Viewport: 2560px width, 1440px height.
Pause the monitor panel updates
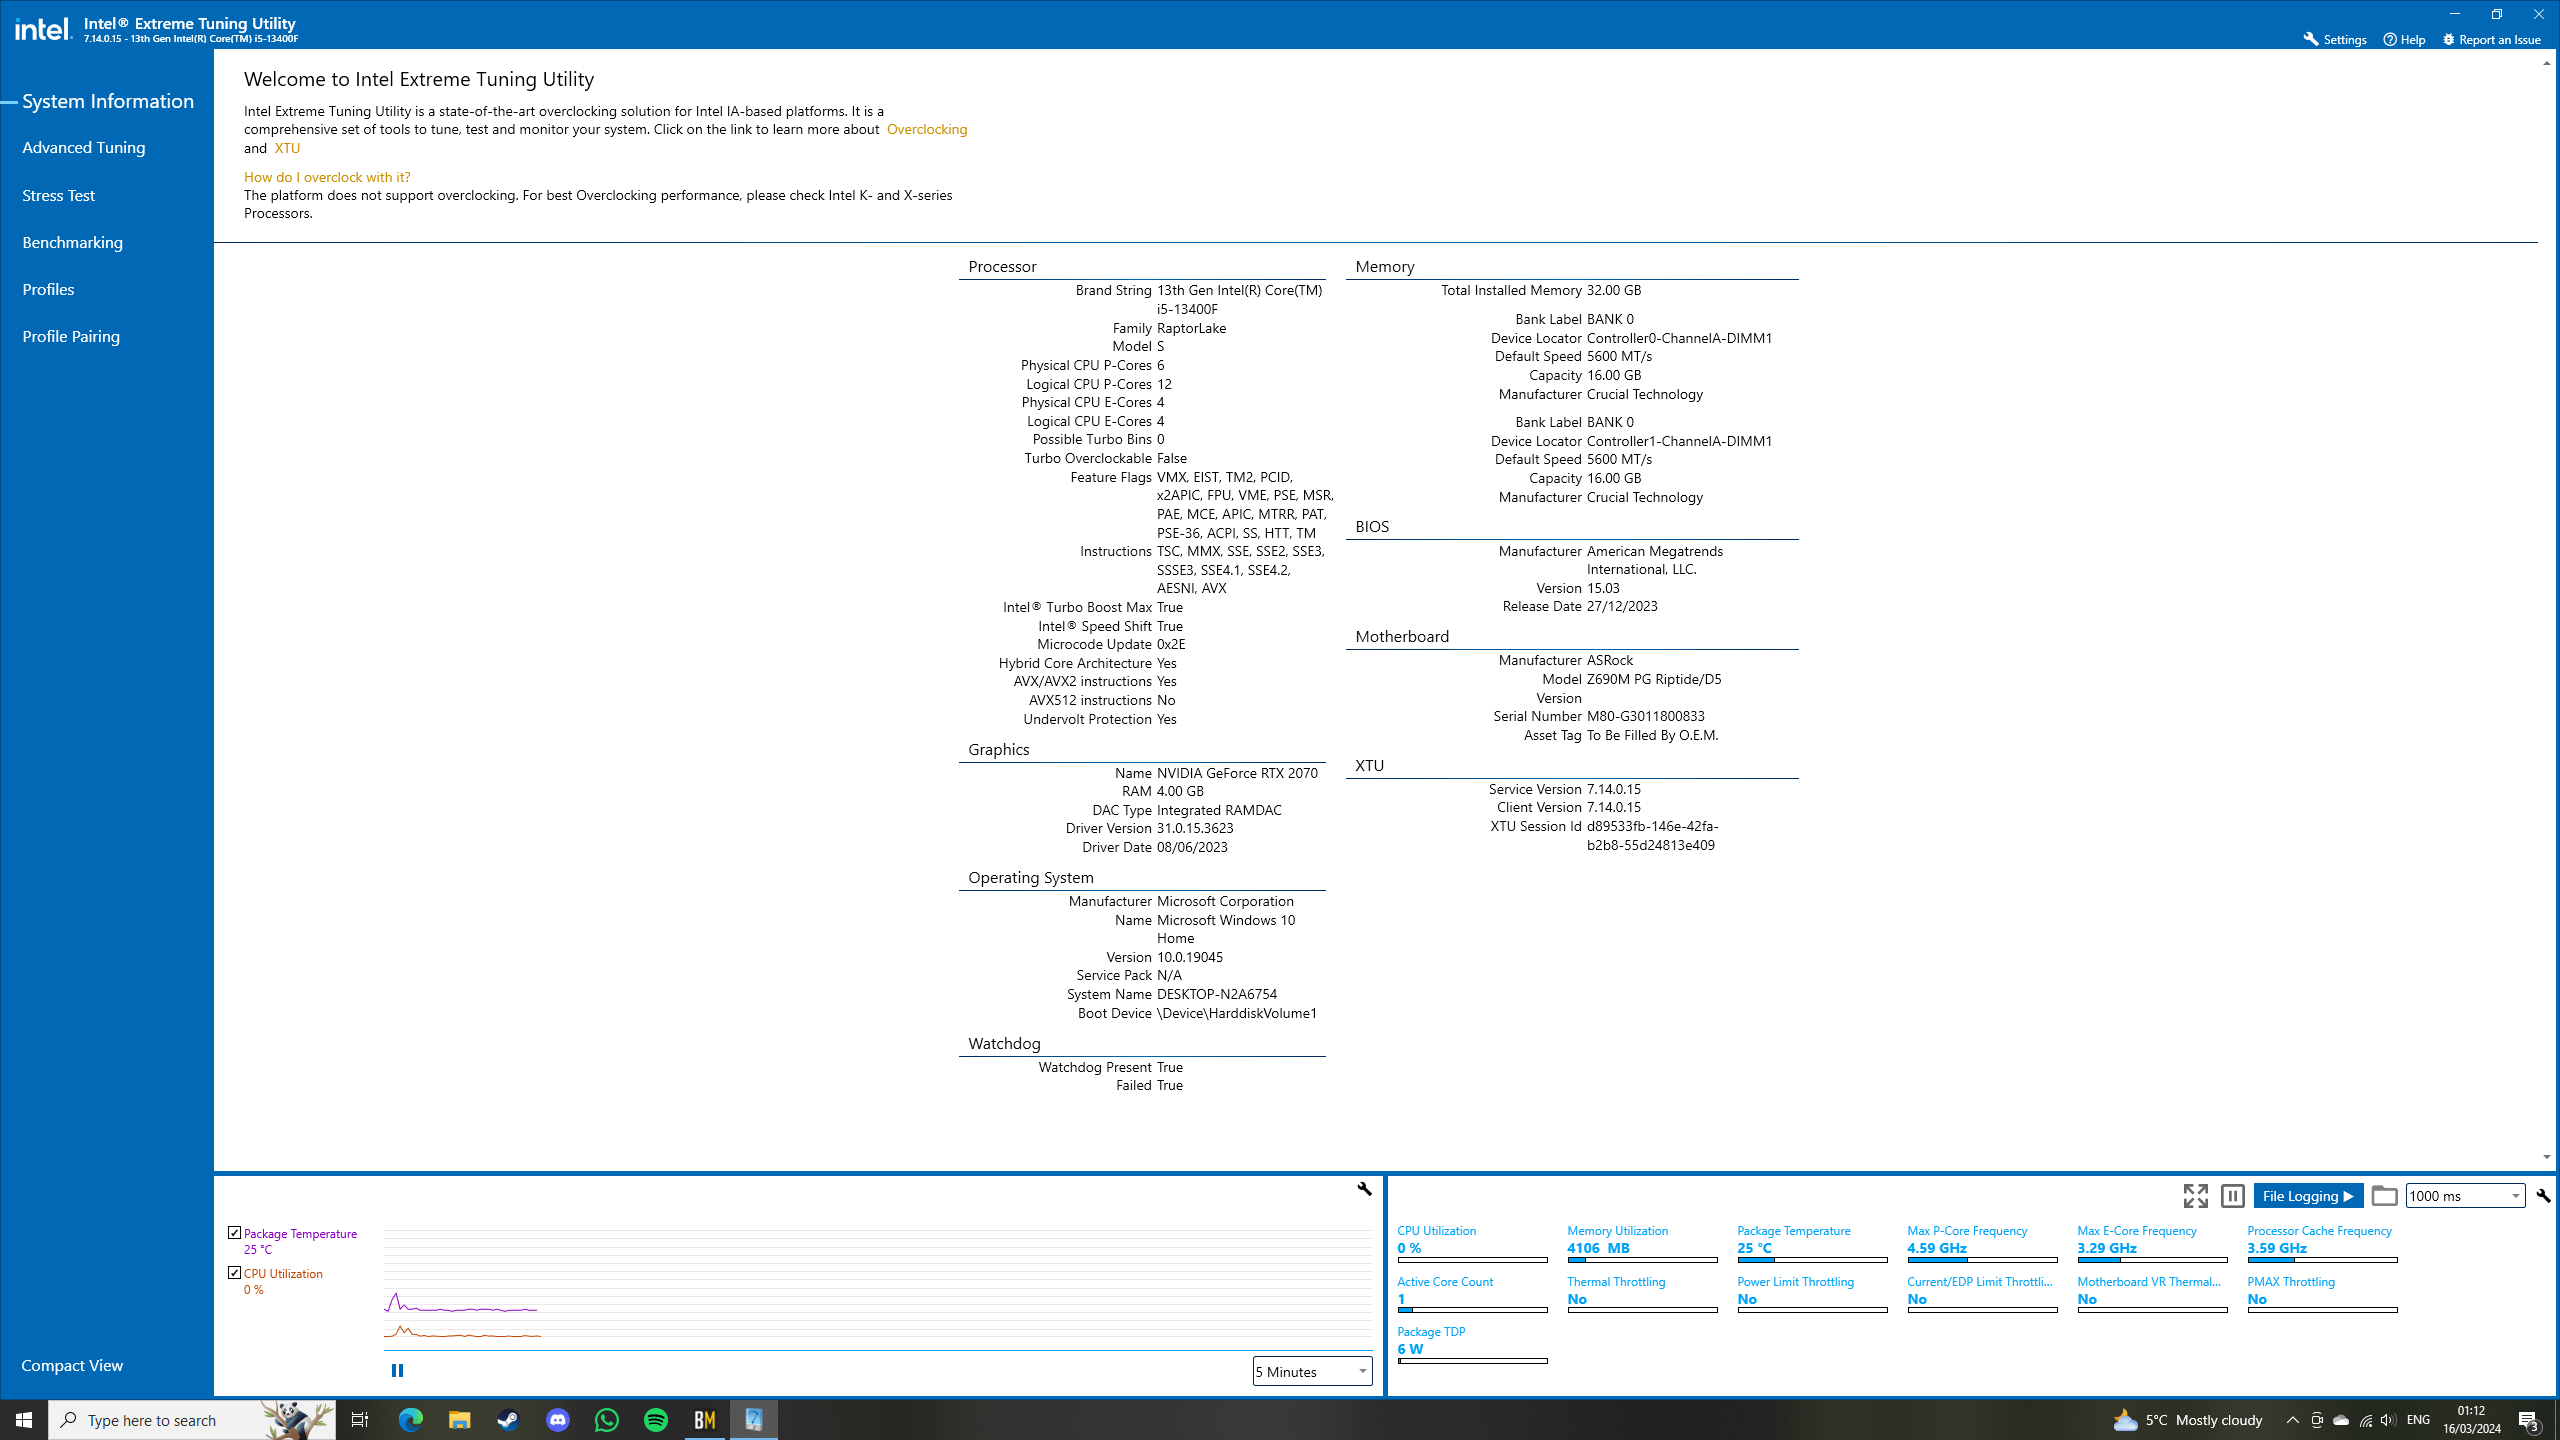(2232, 1196)
